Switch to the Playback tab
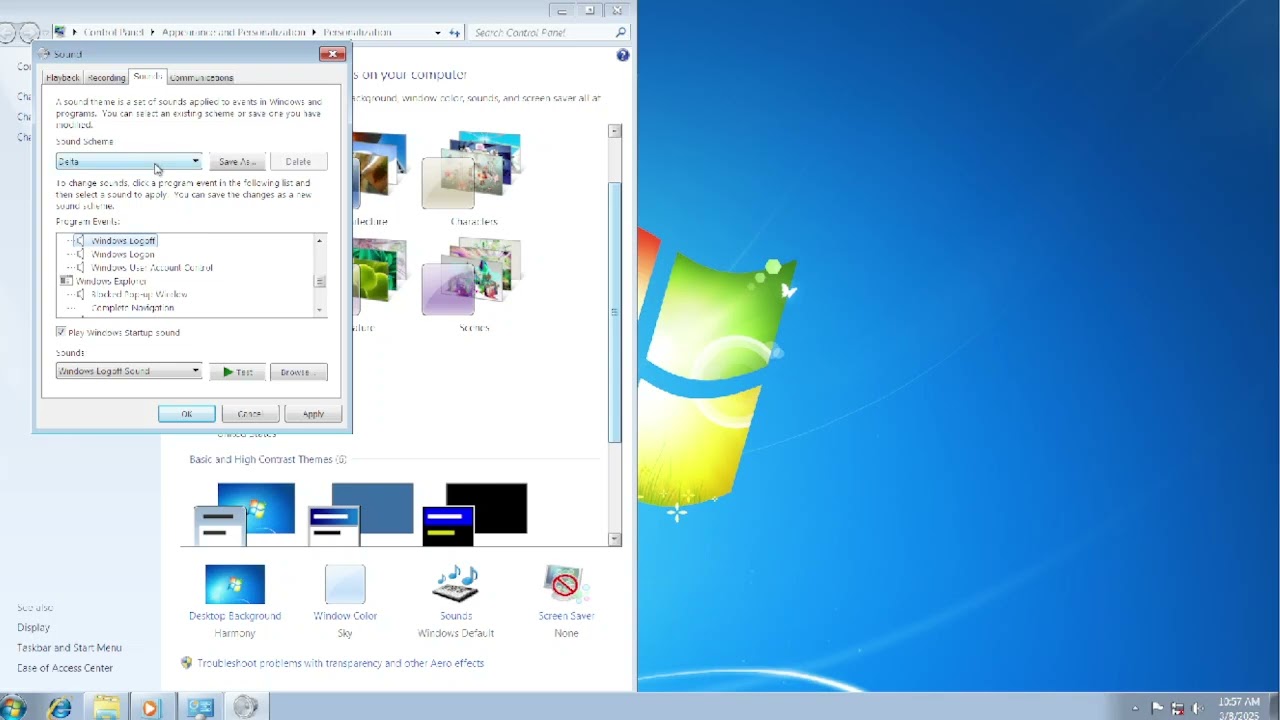Screen dimensions: 1280x720 pos(62,77)
